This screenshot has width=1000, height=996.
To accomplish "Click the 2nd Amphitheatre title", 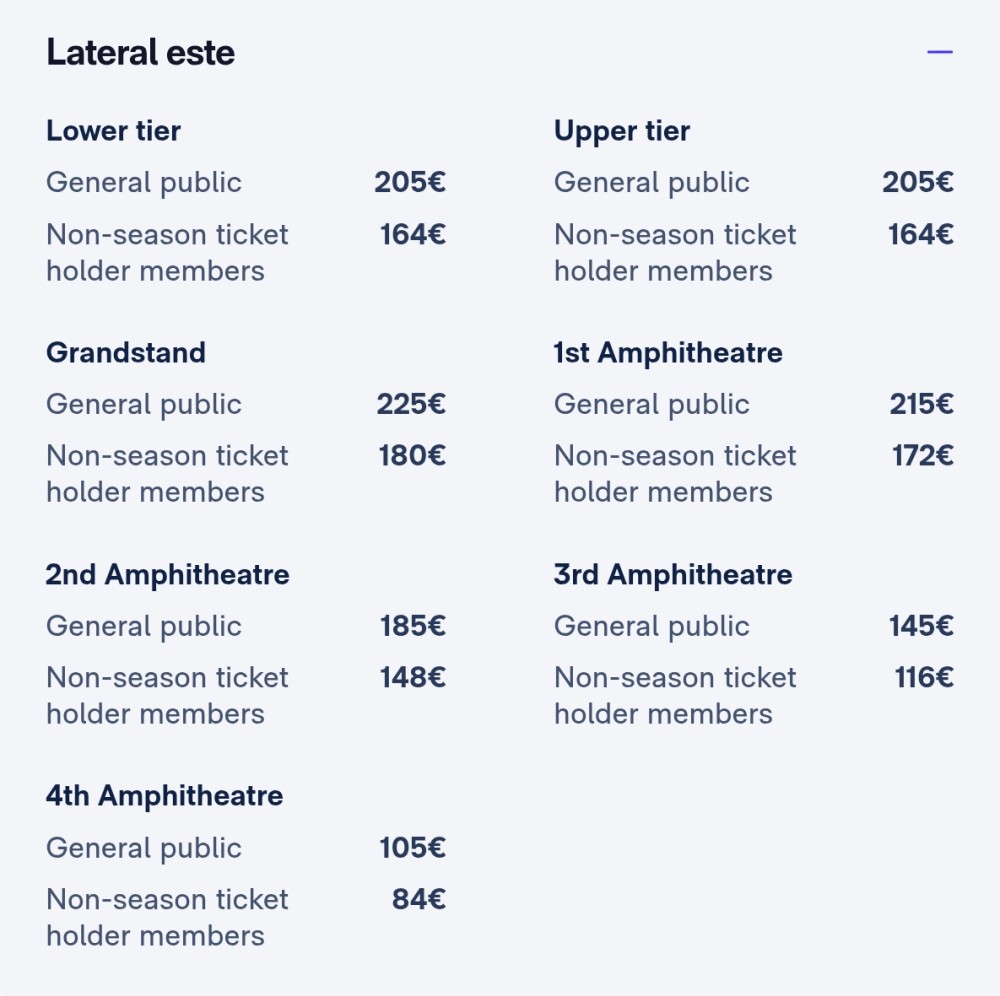I will (168, 575).
